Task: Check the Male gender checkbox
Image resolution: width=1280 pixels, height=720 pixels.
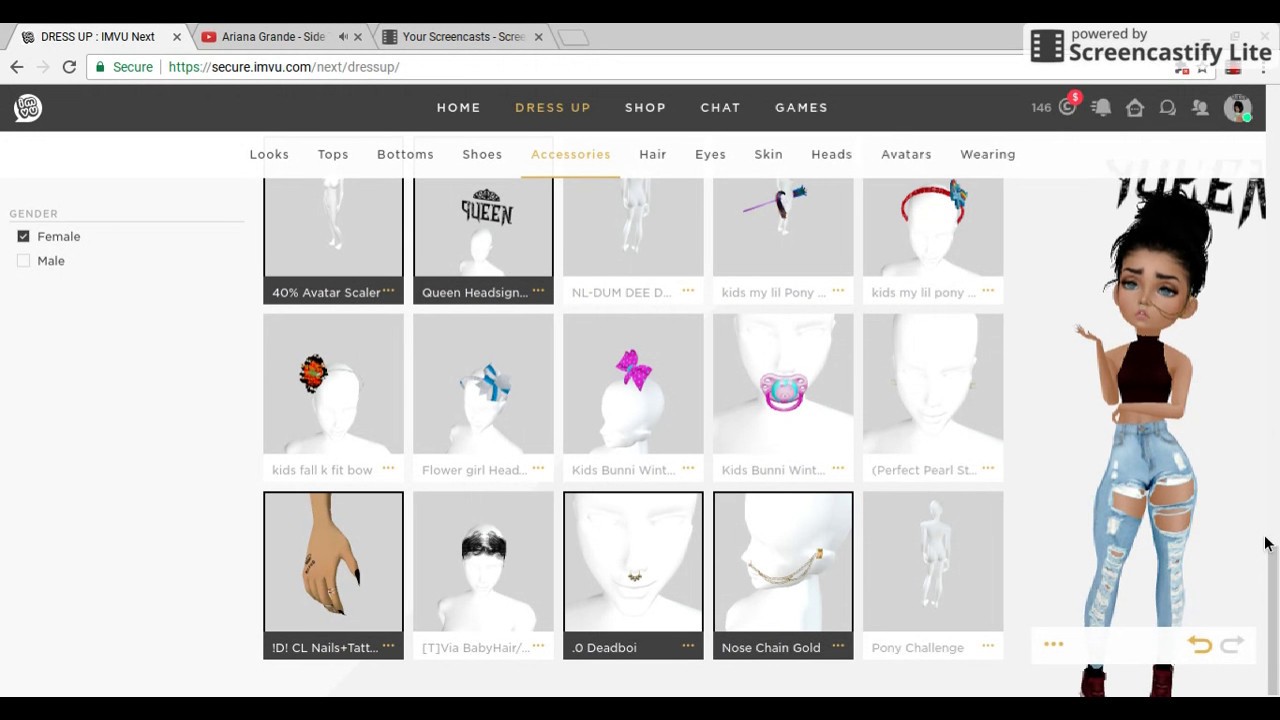Action: point(23,260)
